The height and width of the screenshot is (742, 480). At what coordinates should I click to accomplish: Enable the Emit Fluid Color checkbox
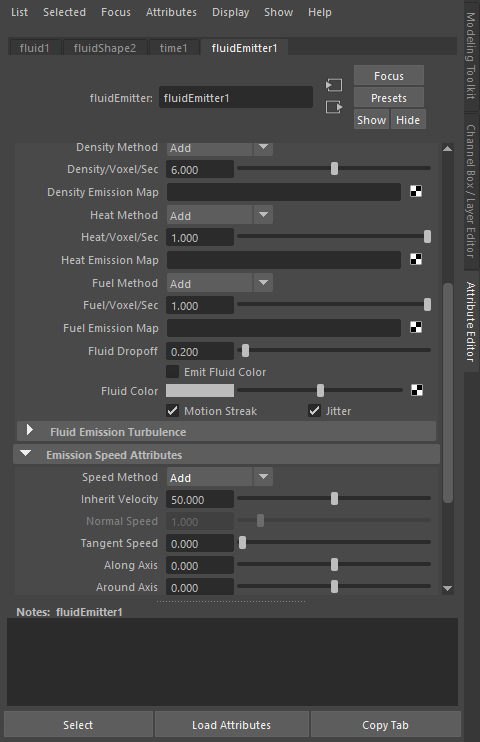[172, 371]
